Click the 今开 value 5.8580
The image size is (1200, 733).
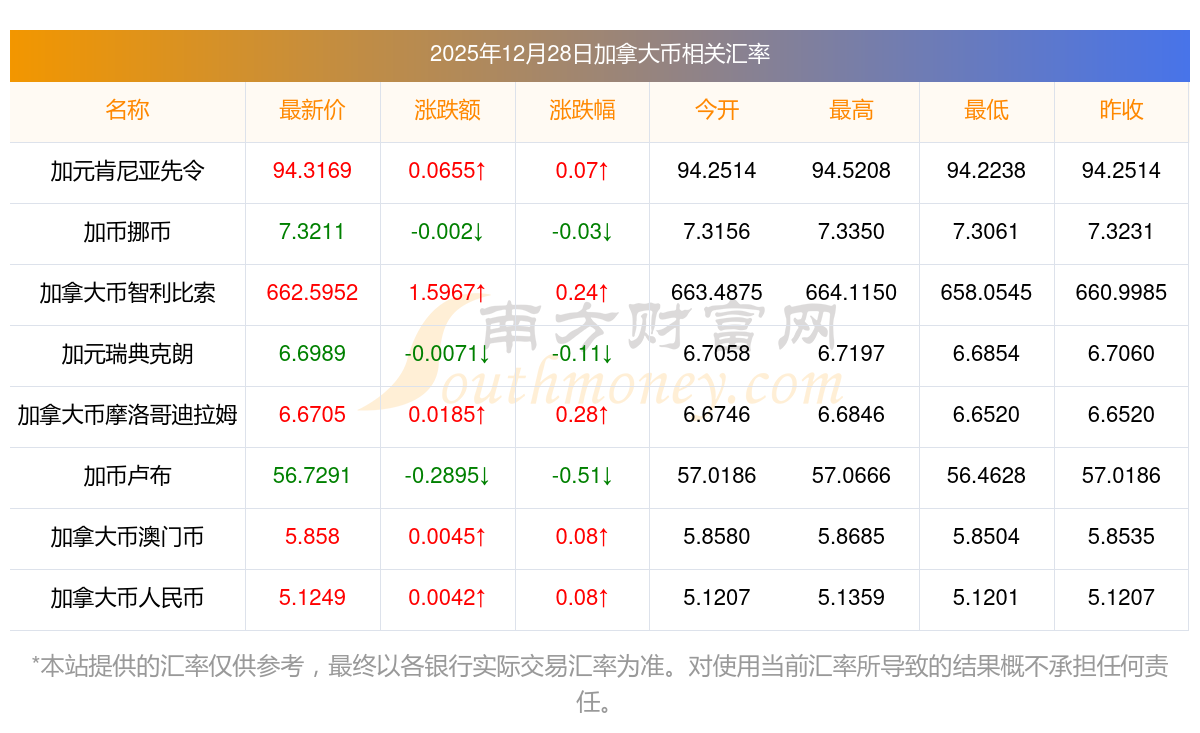[717, 537]
